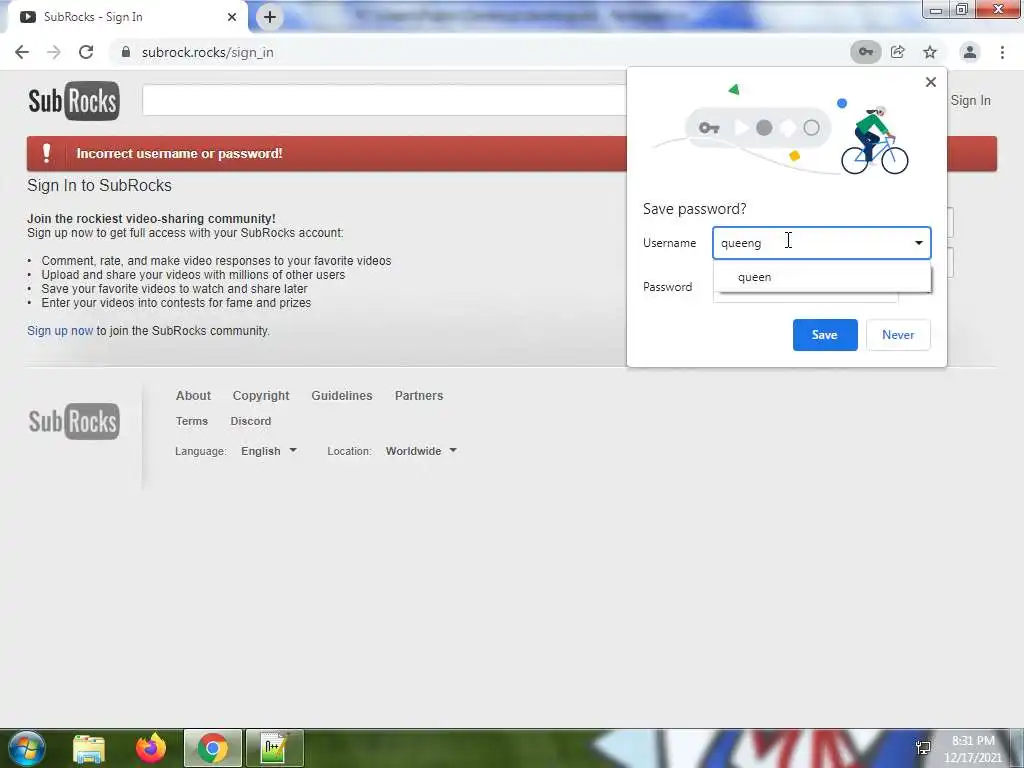Viewport: 1024px width, 768px height.
Task: Close the SubRocks - Sign In tab
Action: 232,17
